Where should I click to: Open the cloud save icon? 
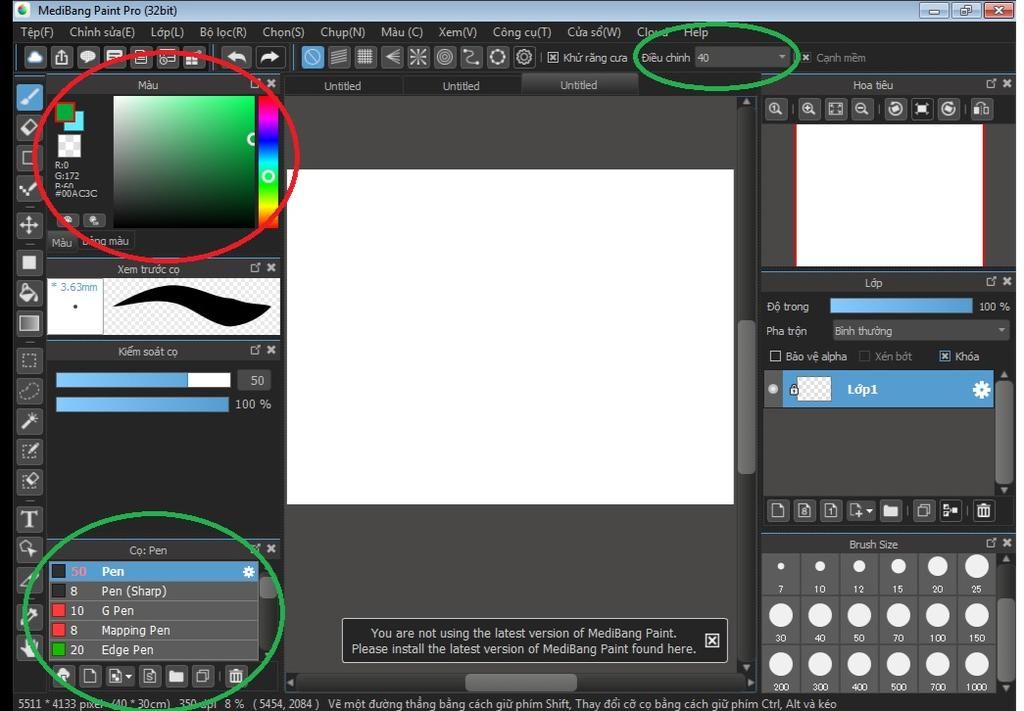[35, 57]
